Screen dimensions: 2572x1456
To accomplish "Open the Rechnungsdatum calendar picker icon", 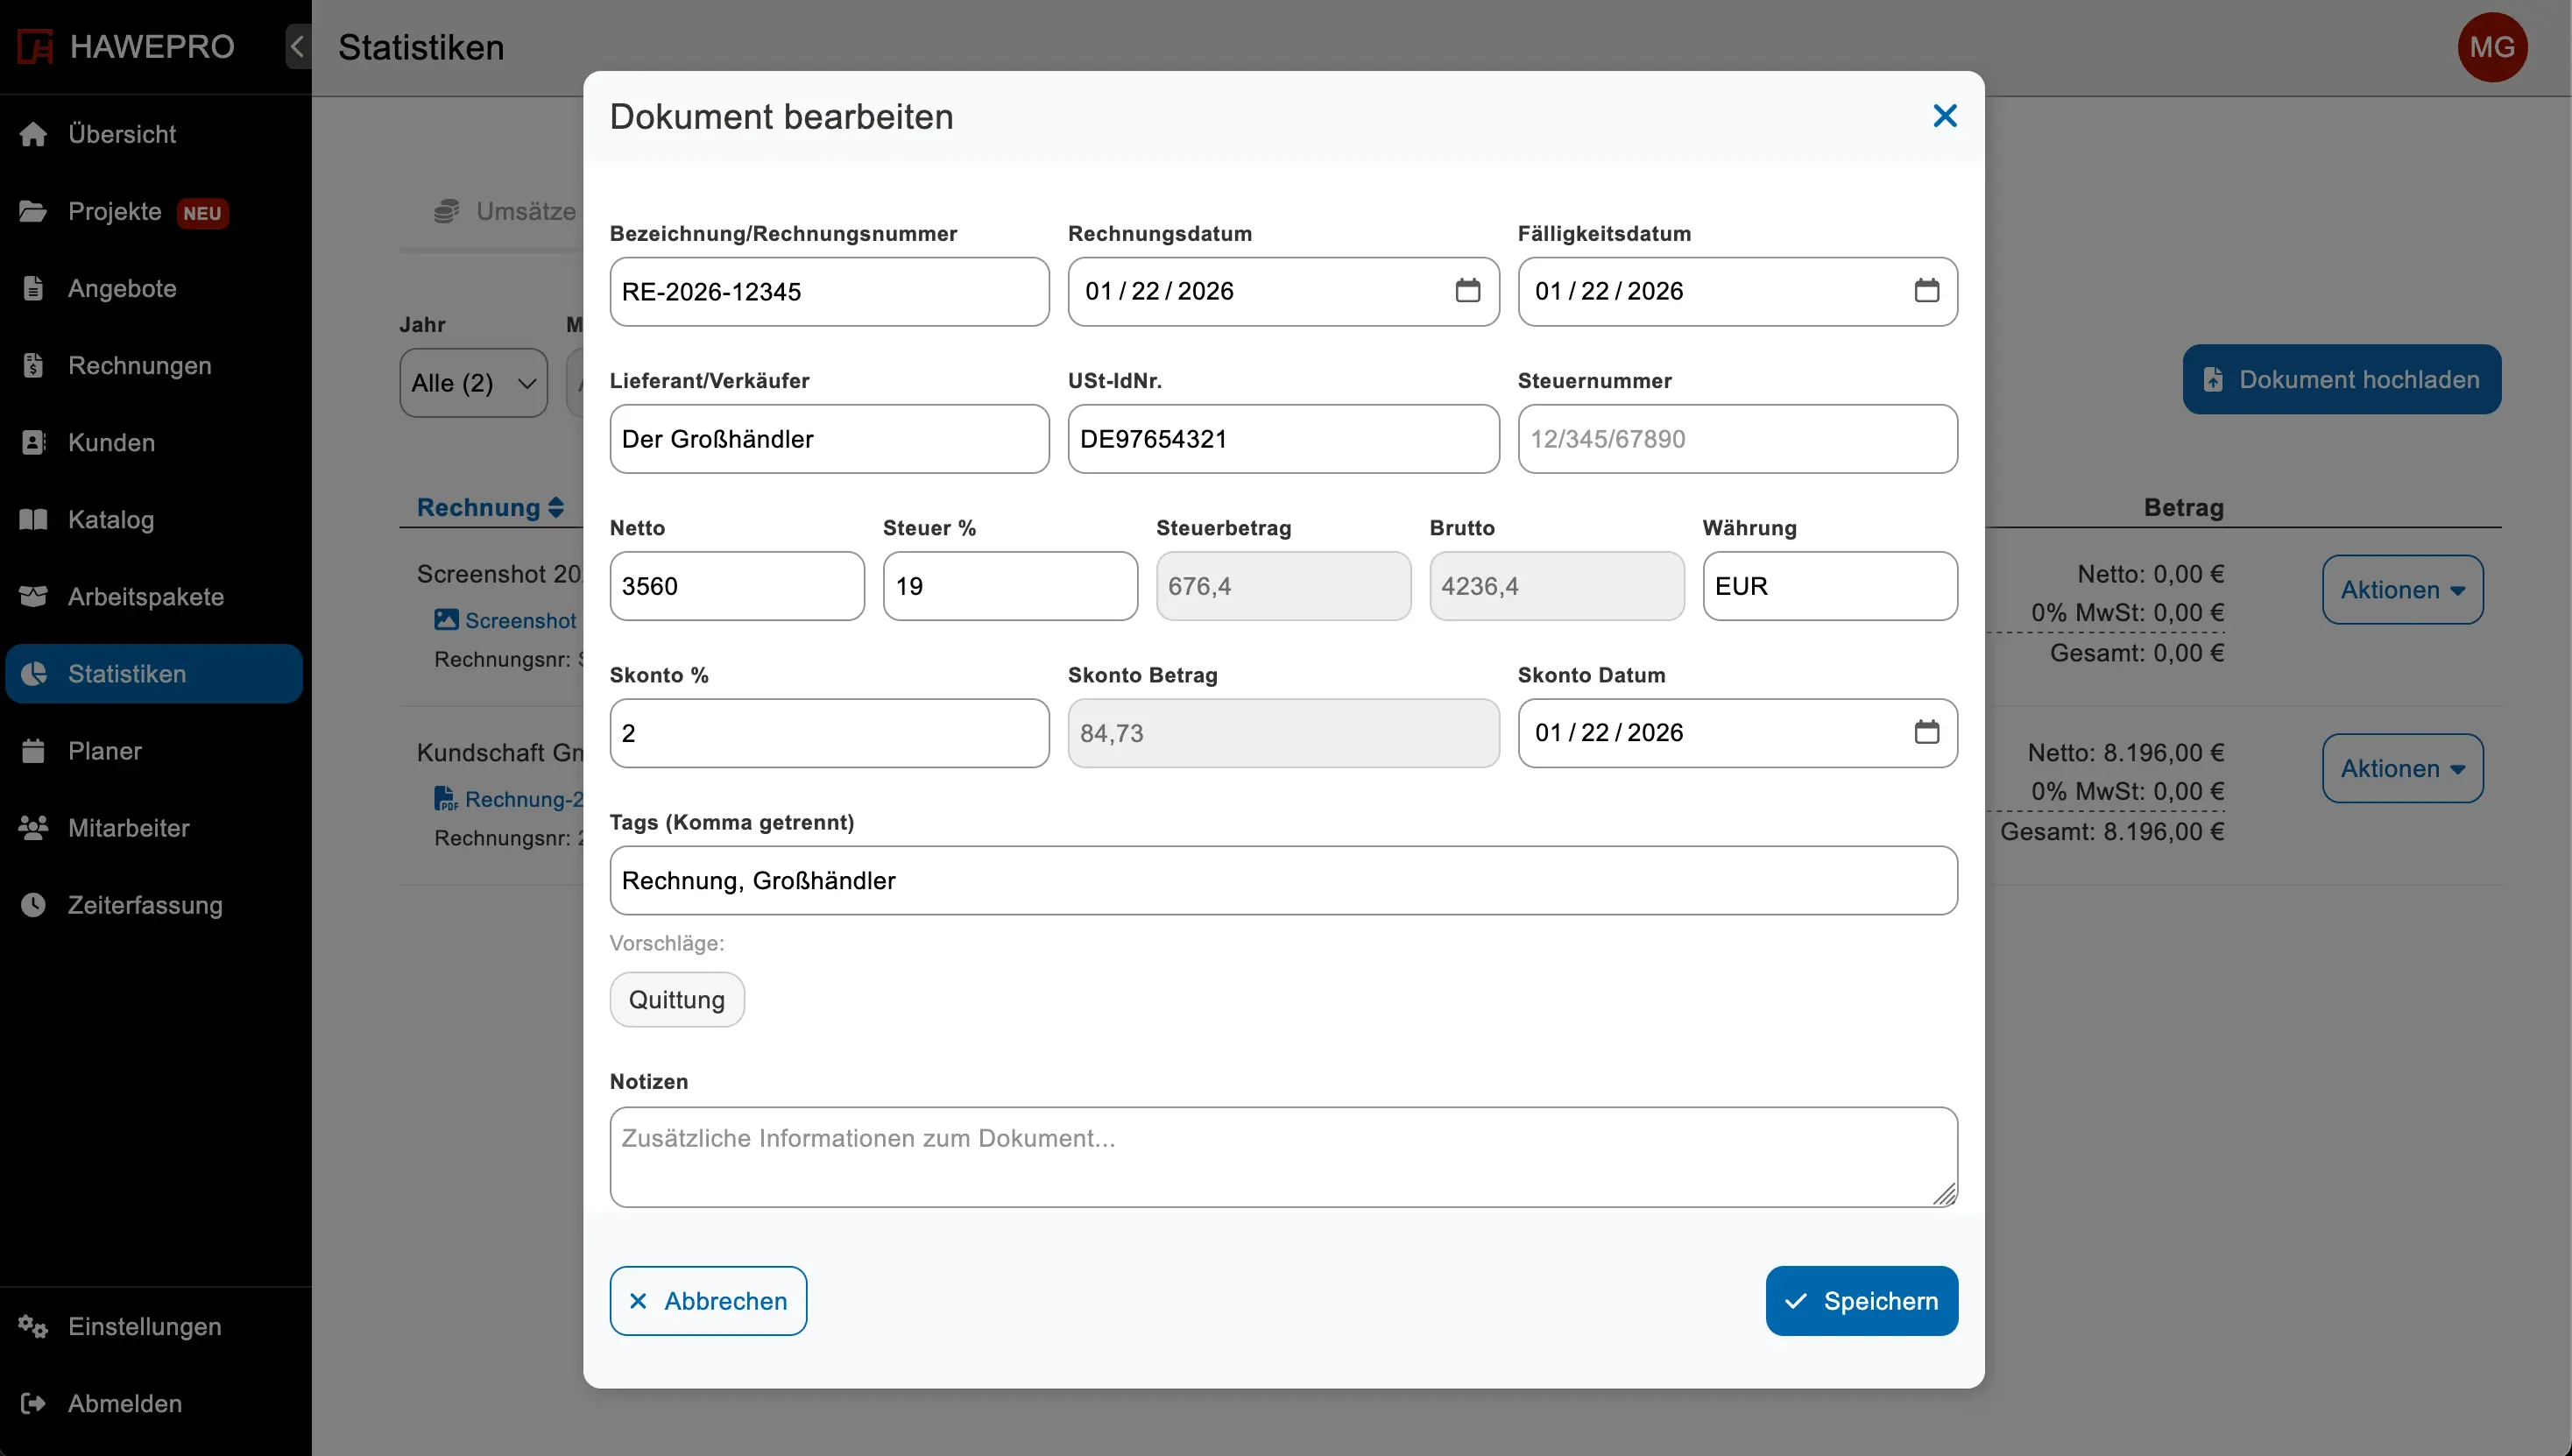I will [1467, 291].
